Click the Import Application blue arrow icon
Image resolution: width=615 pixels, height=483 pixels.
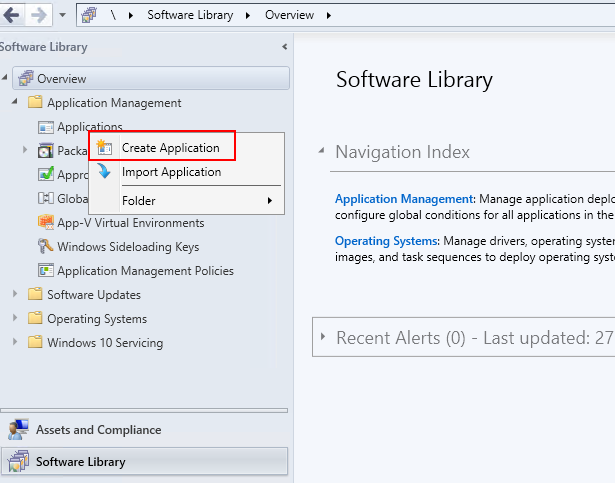[x=104, y=171]
